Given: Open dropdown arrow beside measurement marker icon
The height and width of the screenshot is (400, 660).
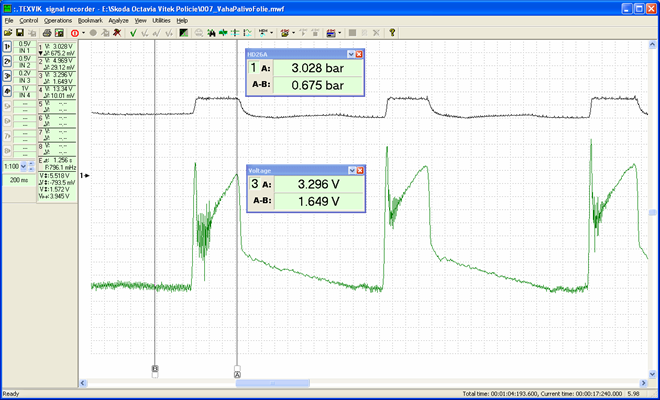Looking at the screenshot, I should [x=271, y=33].
